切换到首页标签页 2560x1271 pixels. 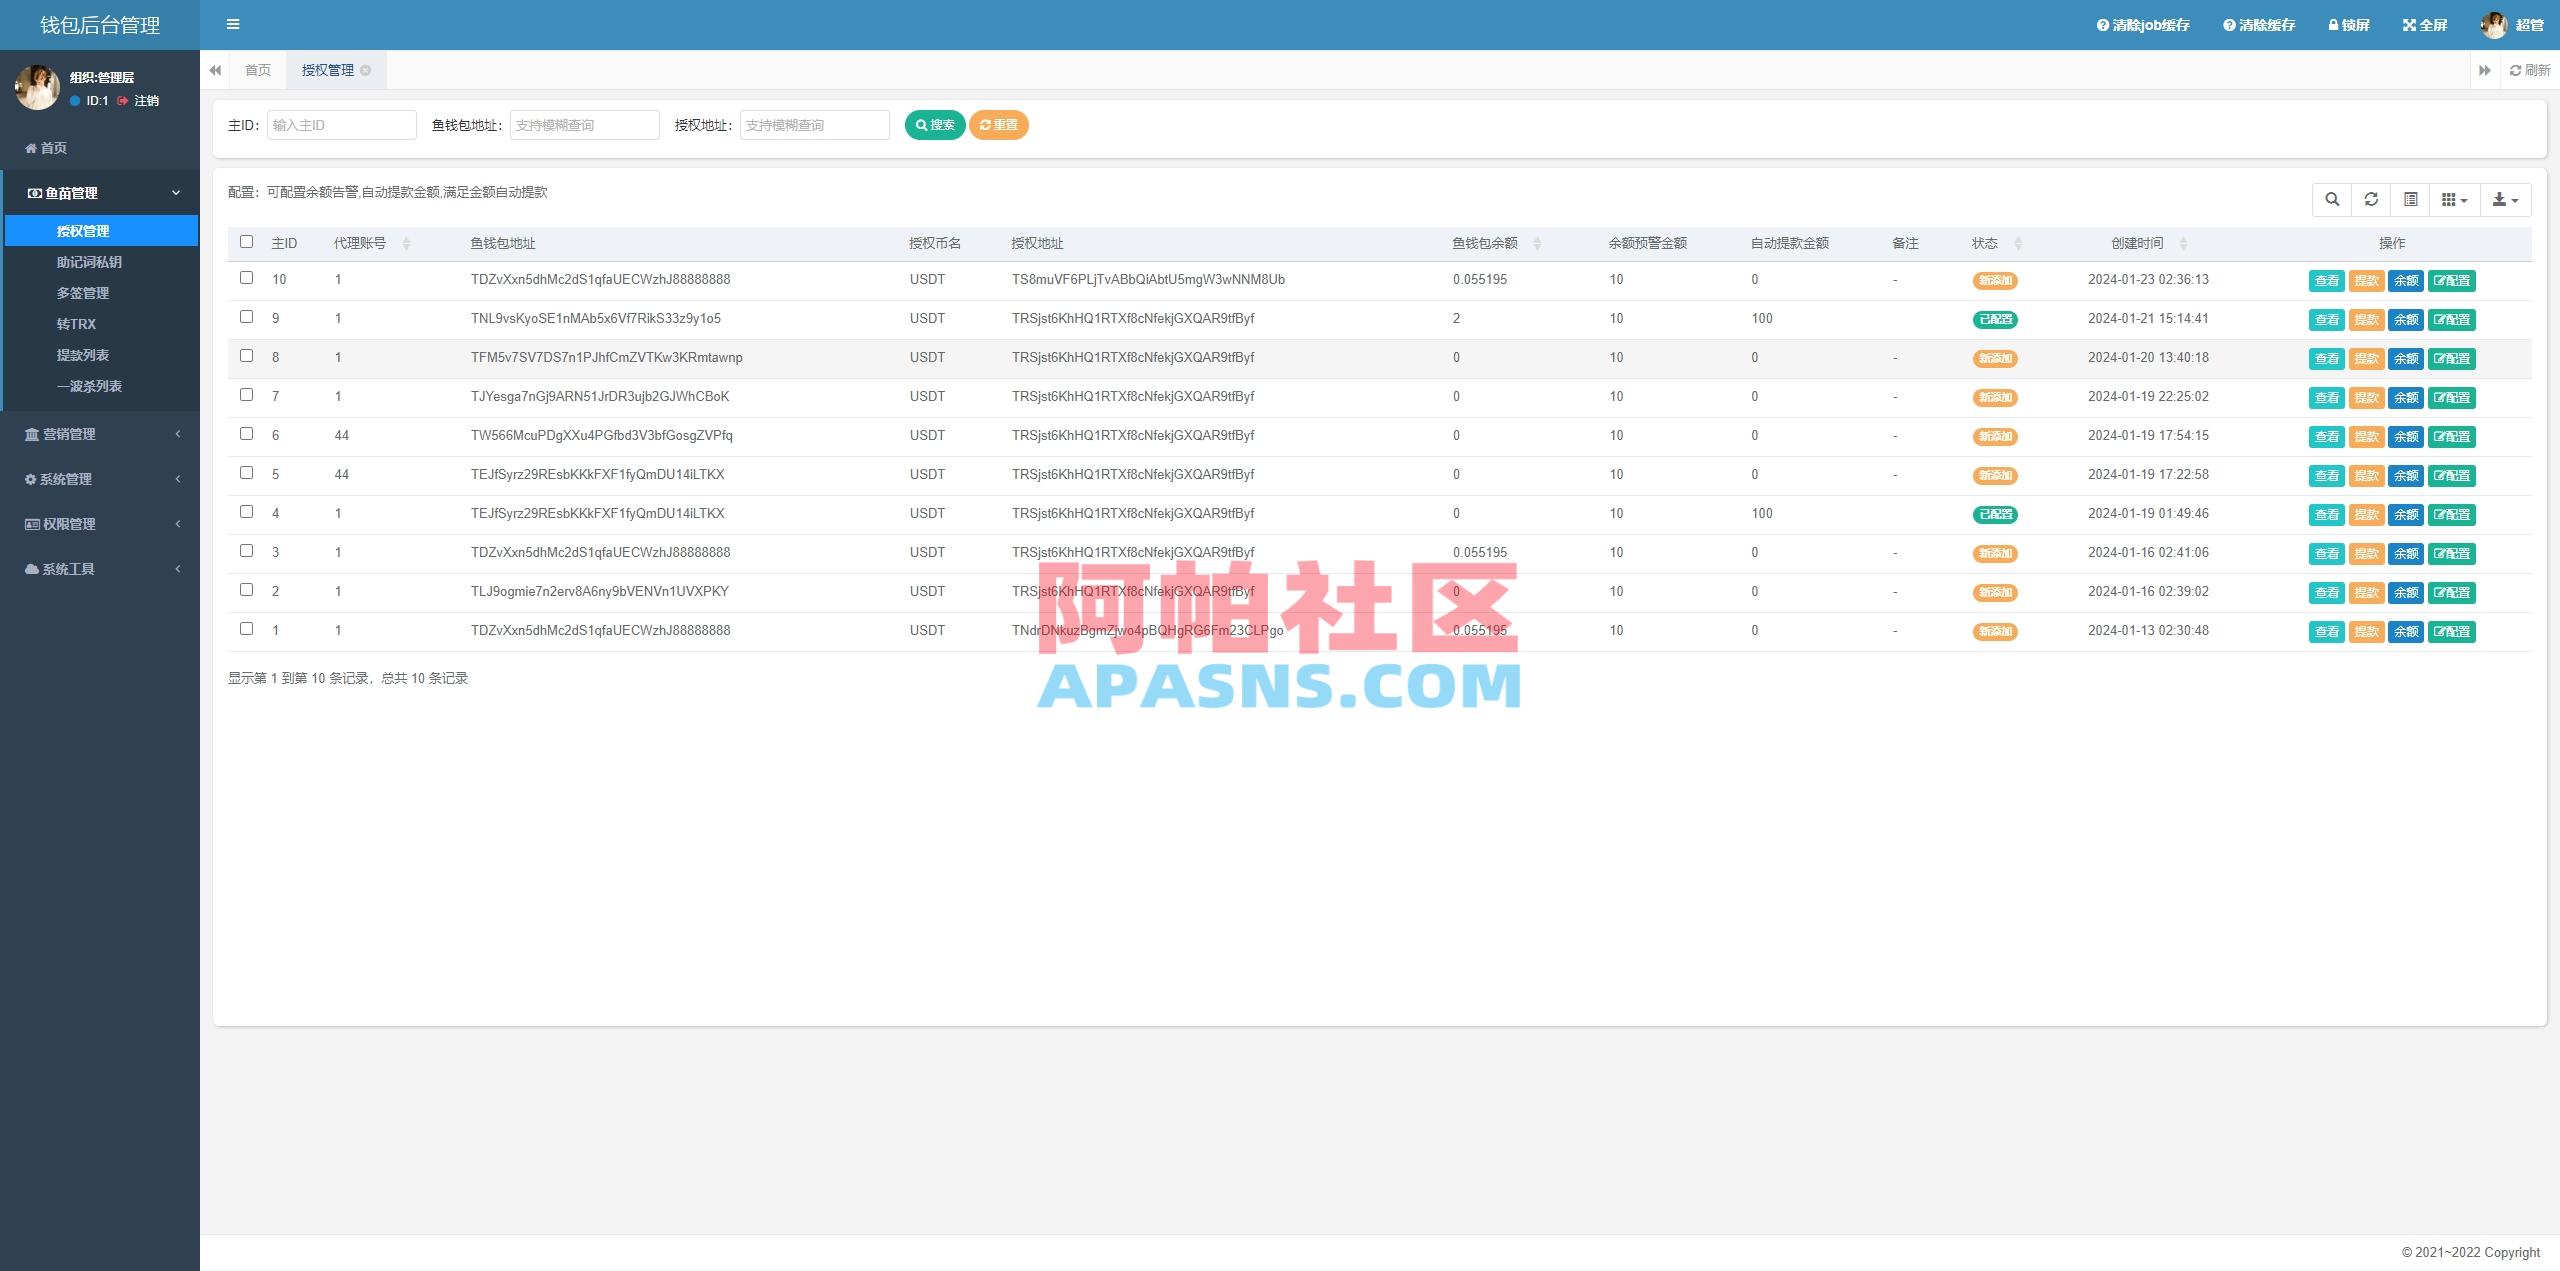coord(257,70)
